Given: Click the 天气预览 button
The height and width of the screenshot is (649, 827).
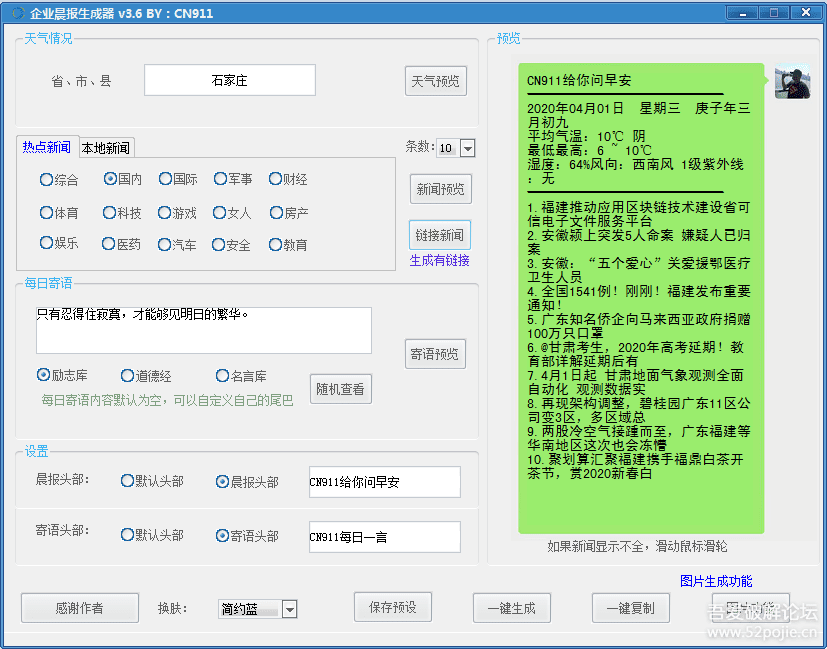Looking at the screenshot, I should 435,81.
